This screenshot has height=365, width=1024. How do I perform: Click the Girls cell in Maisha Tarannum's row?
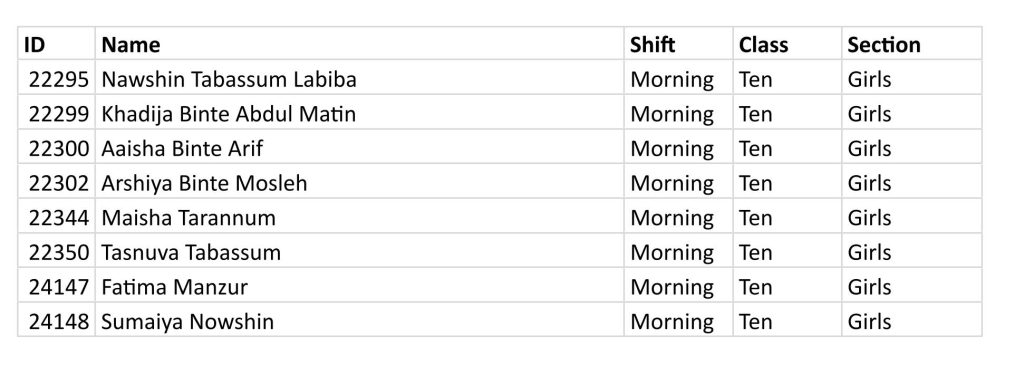(912, 217)
